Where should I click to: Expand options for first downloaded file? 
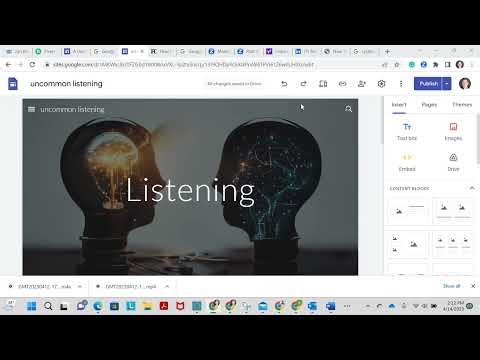[80, 286]
